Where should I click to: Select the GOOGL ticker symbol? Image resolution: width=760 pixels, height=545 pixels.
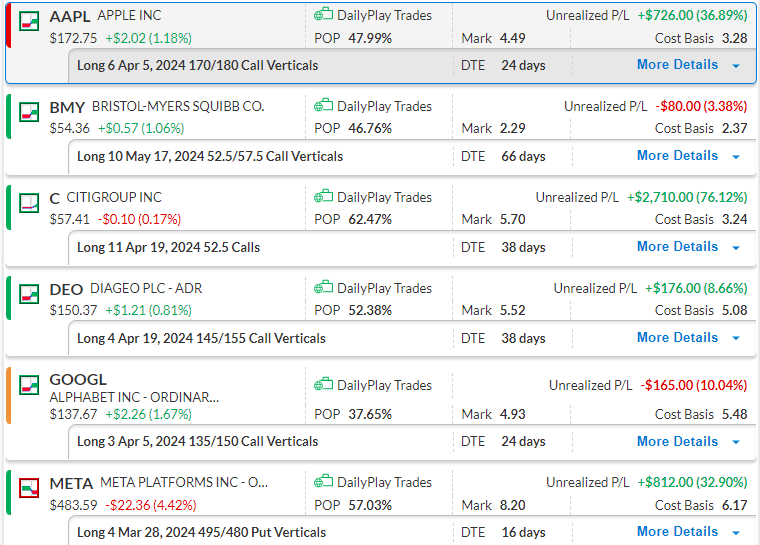coord(78,380)
